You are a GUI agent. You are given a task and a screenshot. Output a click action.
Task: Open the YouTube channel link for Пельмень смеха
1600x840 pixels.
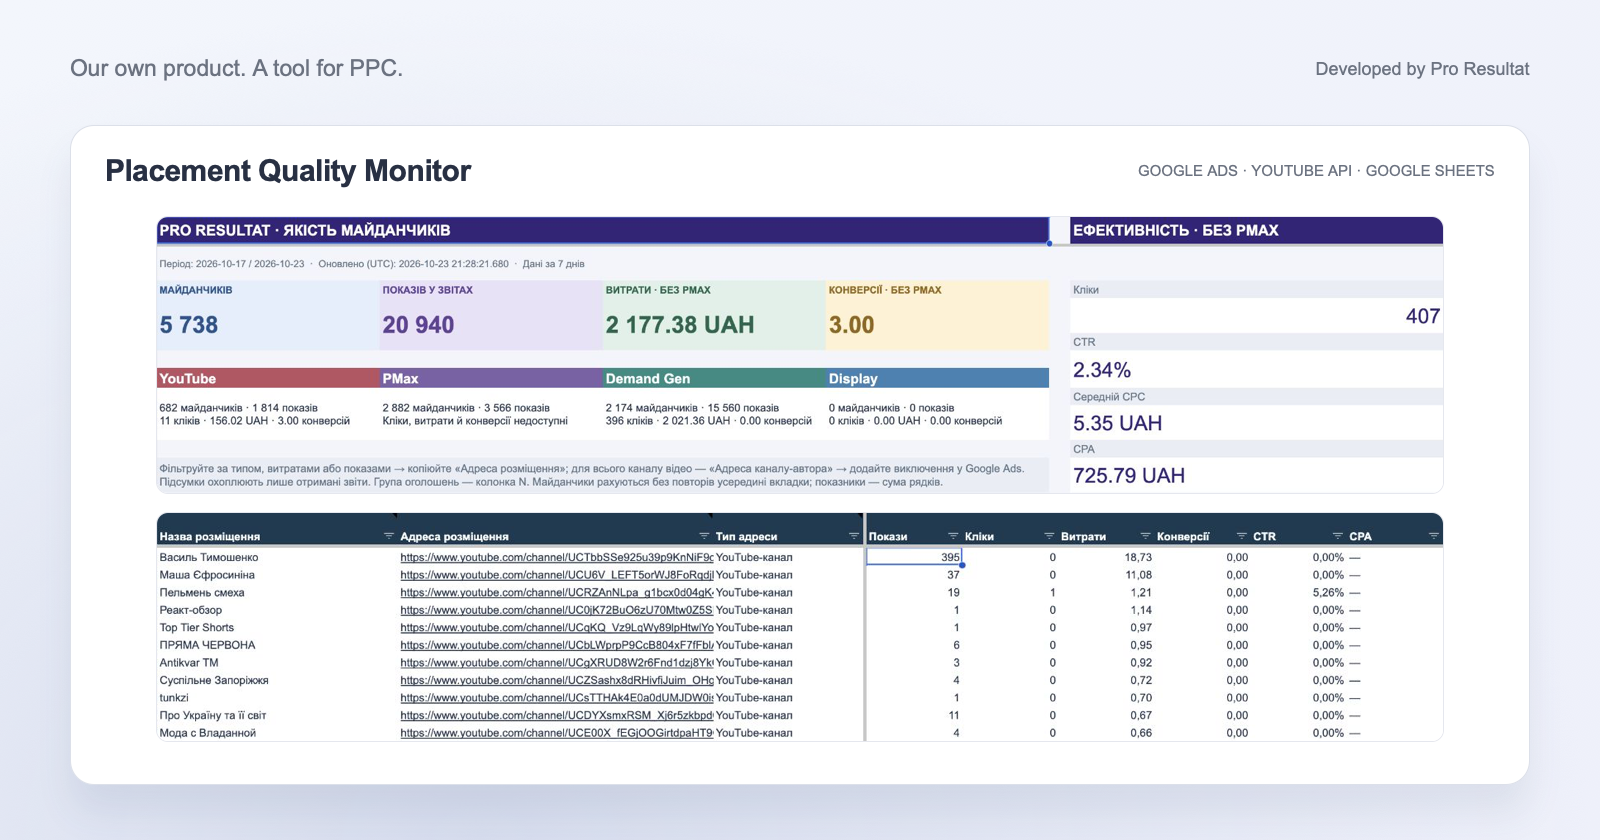[x=557, y=593]
